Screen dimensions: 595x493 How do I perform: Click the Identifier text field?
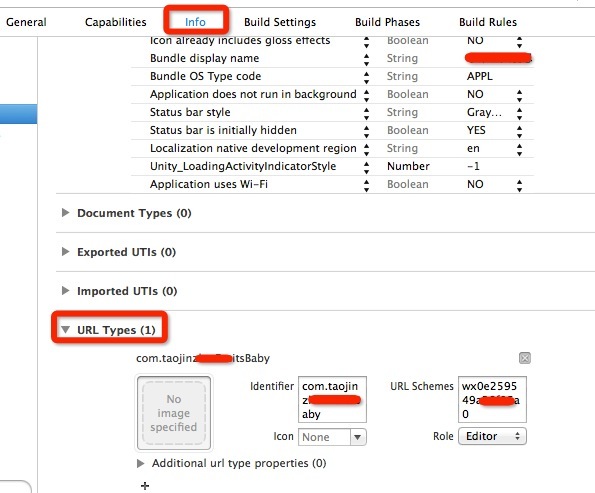(x=332, y=399)
